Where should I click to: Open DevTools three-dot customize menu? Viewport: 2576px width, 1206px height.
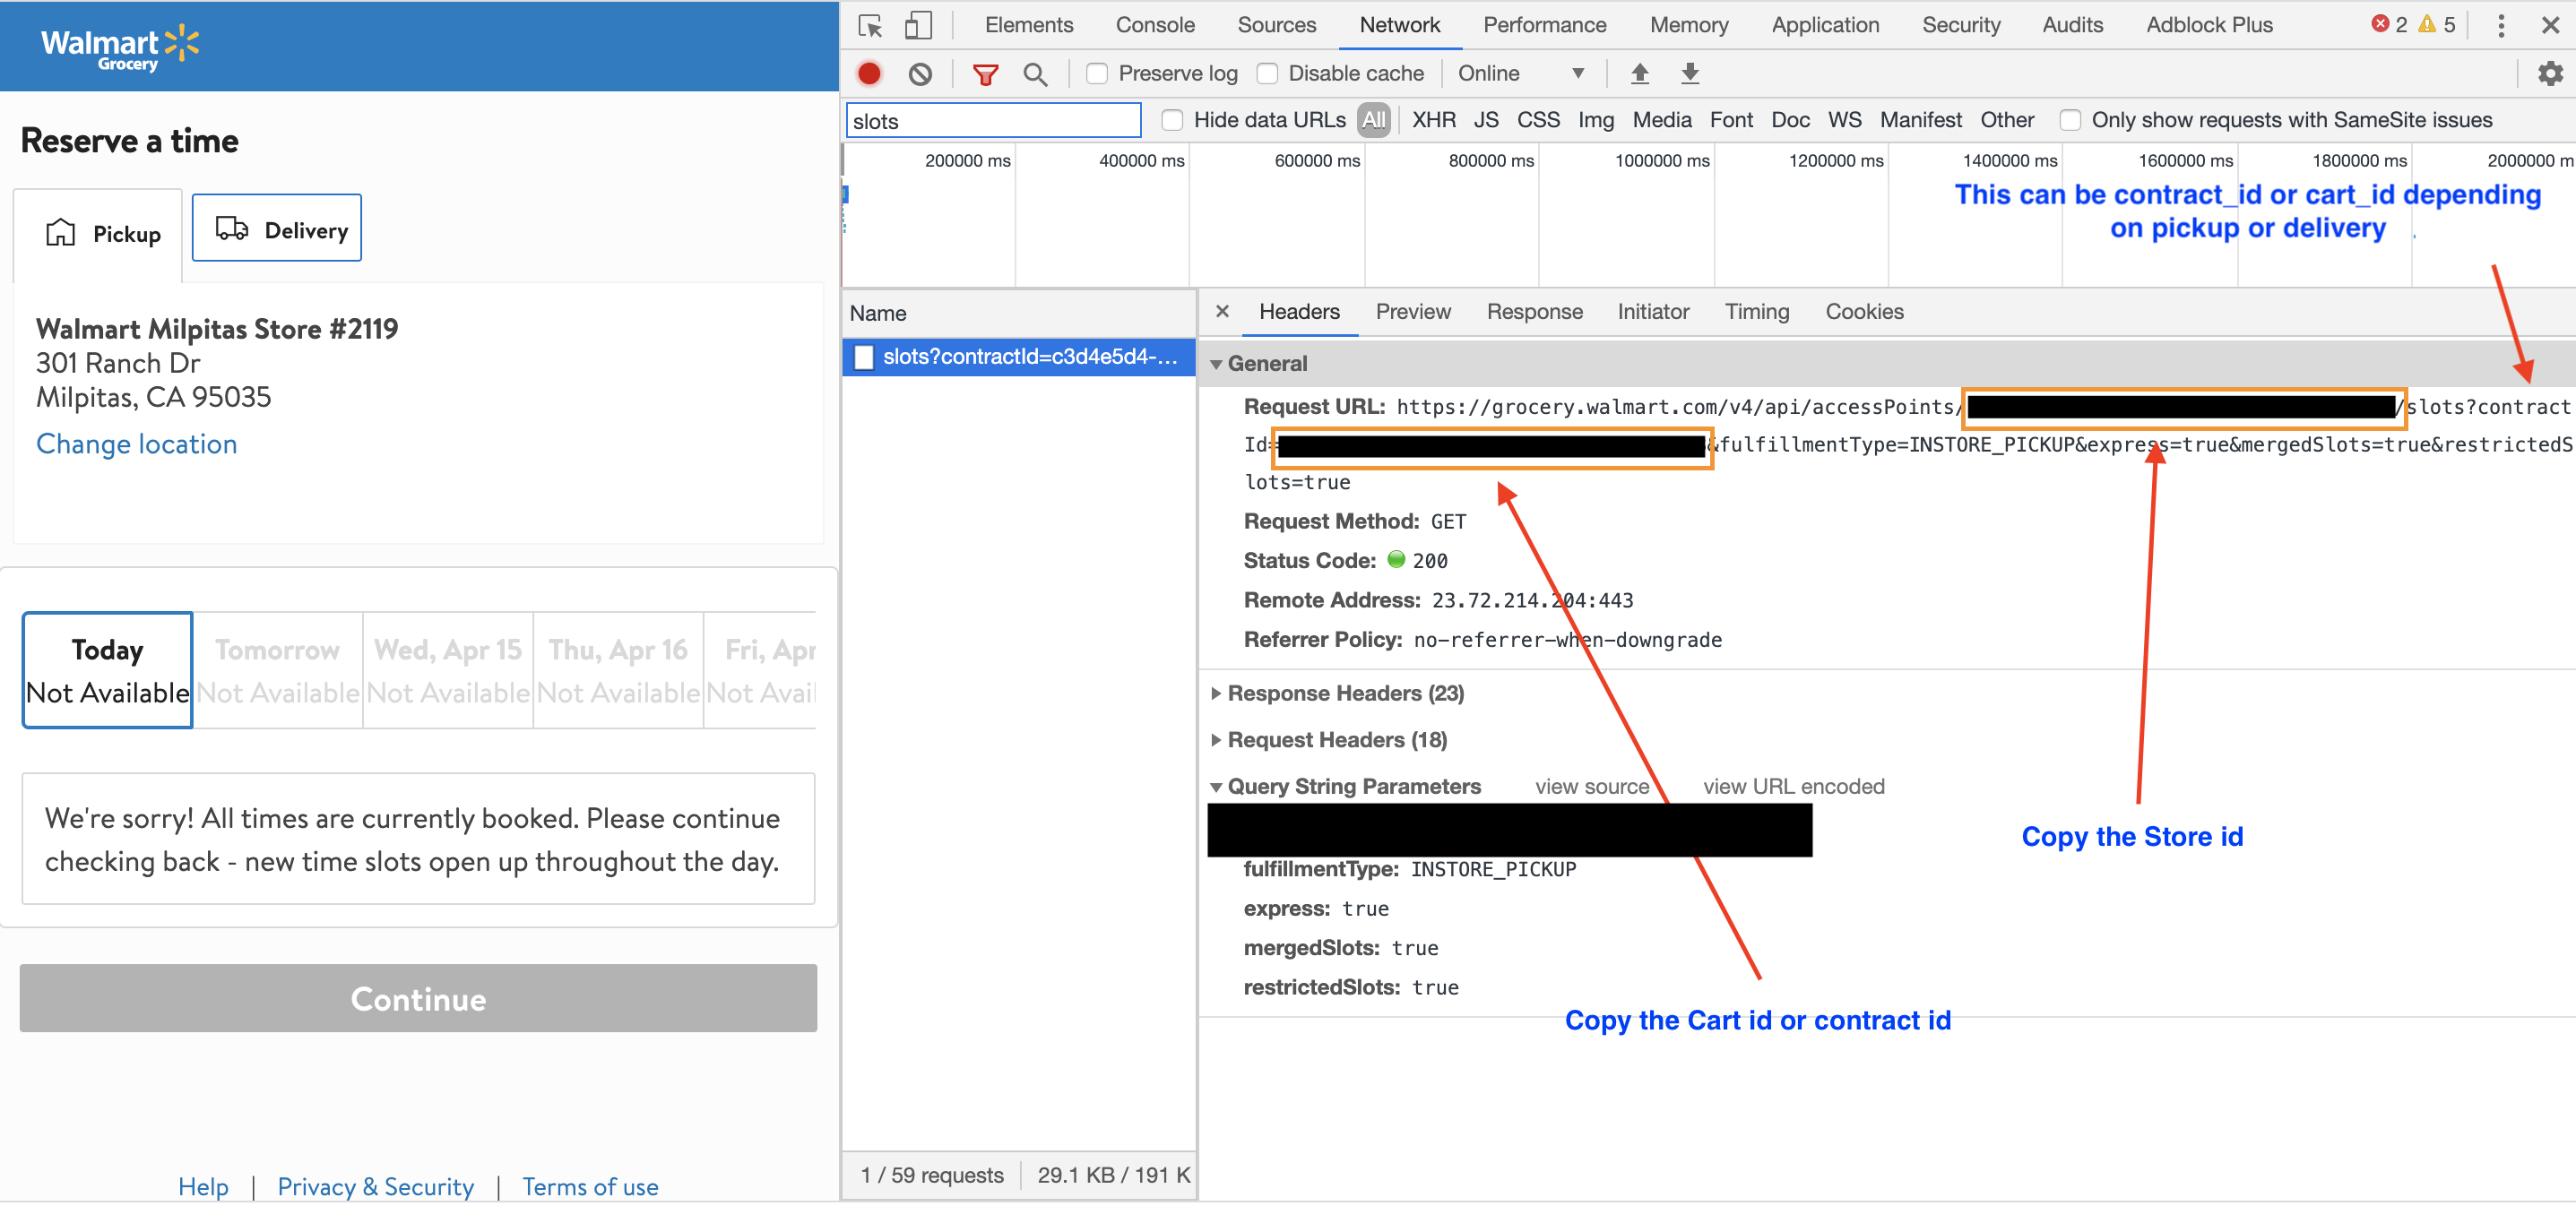tap(2501, 25)
